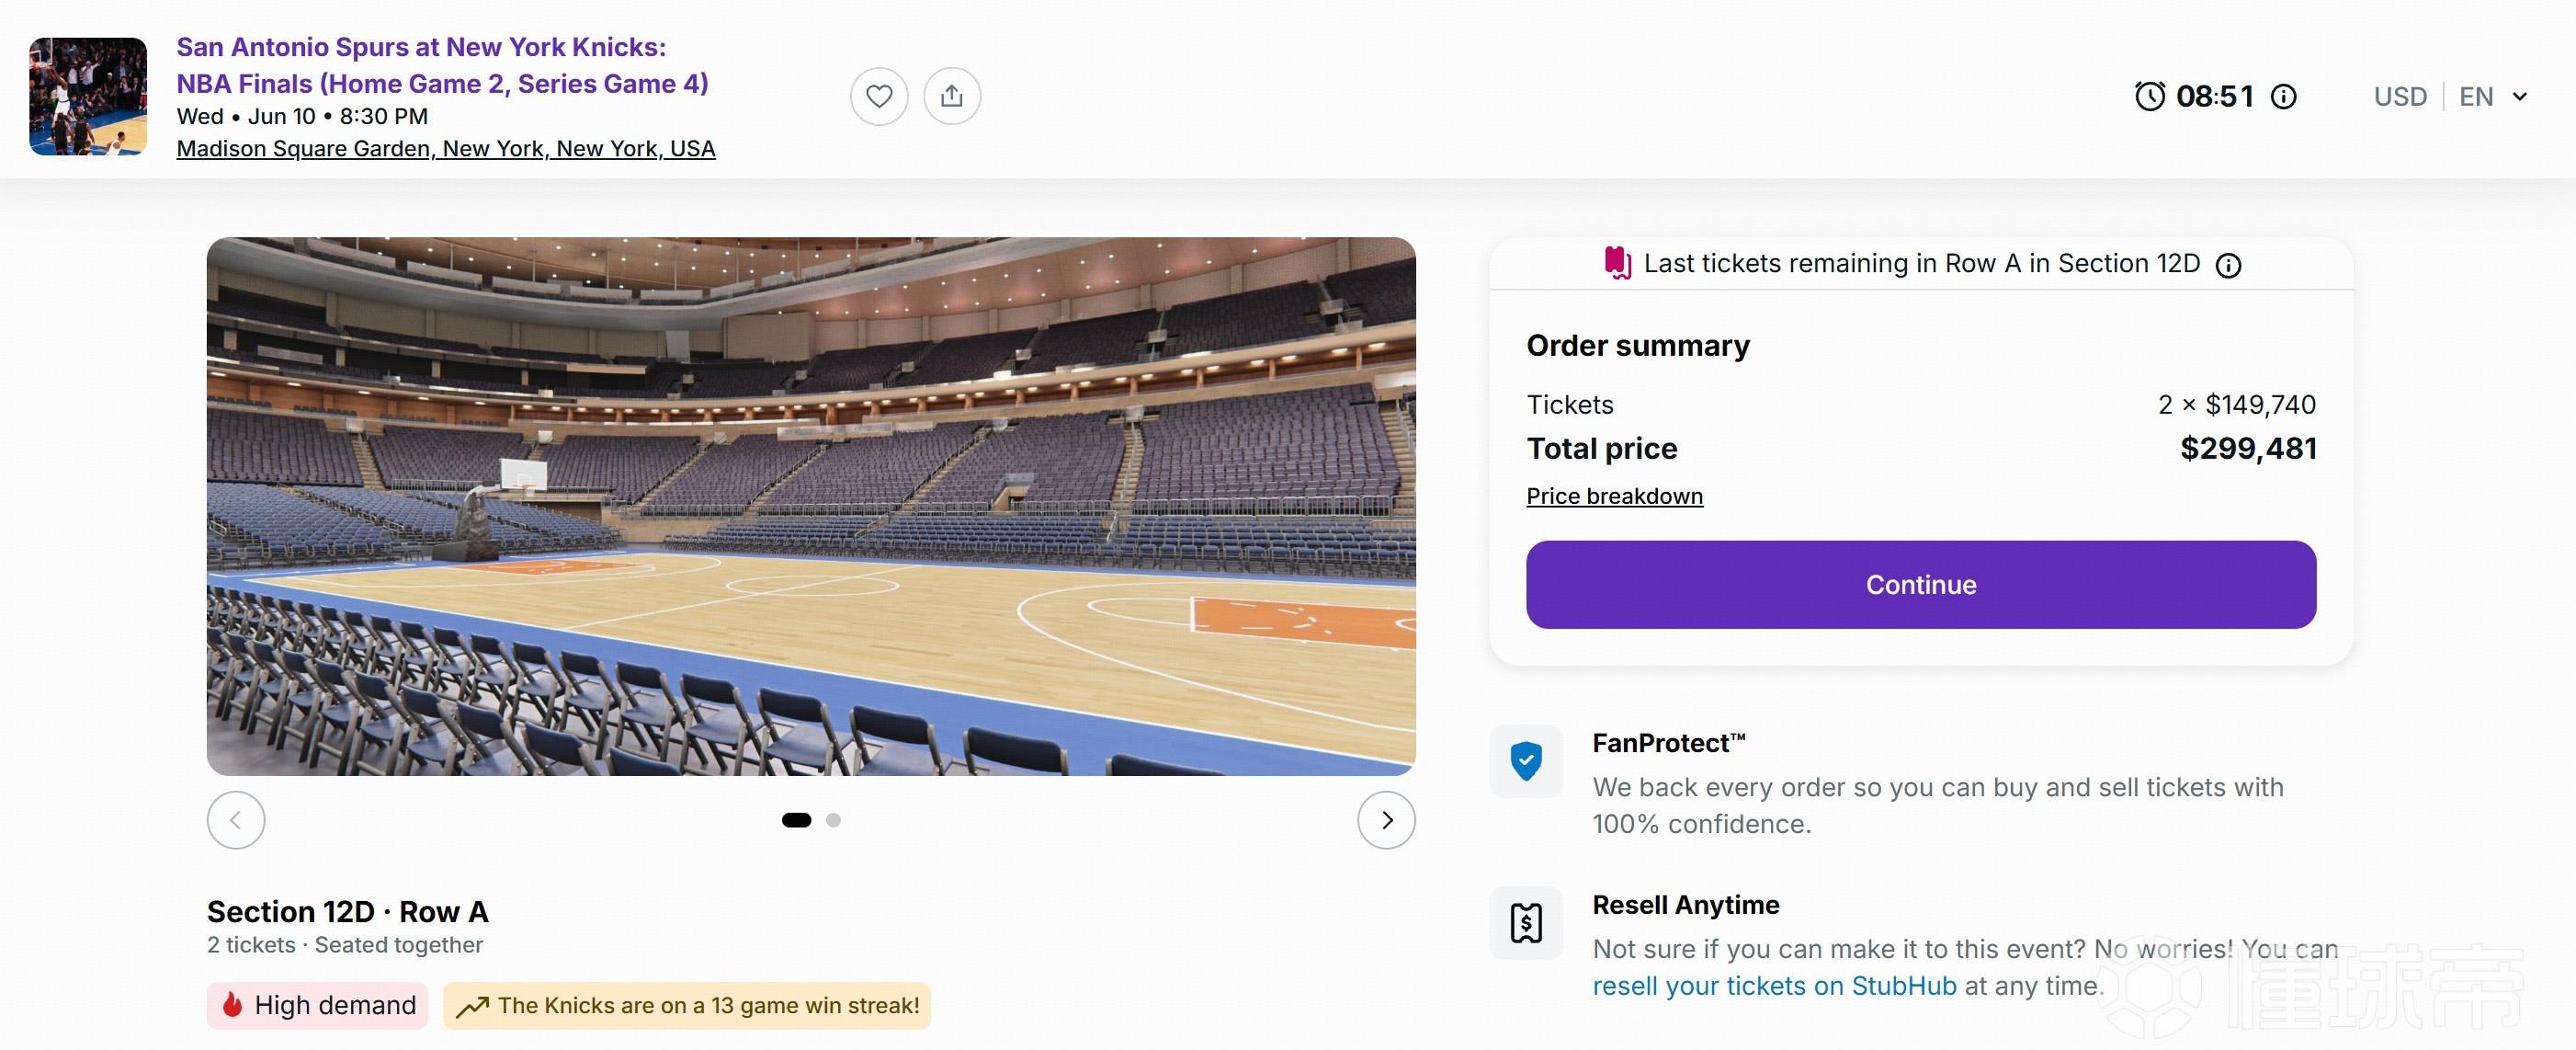Click the red tickets icon in banner
Screen dimensions: 2576x1050
point(1618,263)
